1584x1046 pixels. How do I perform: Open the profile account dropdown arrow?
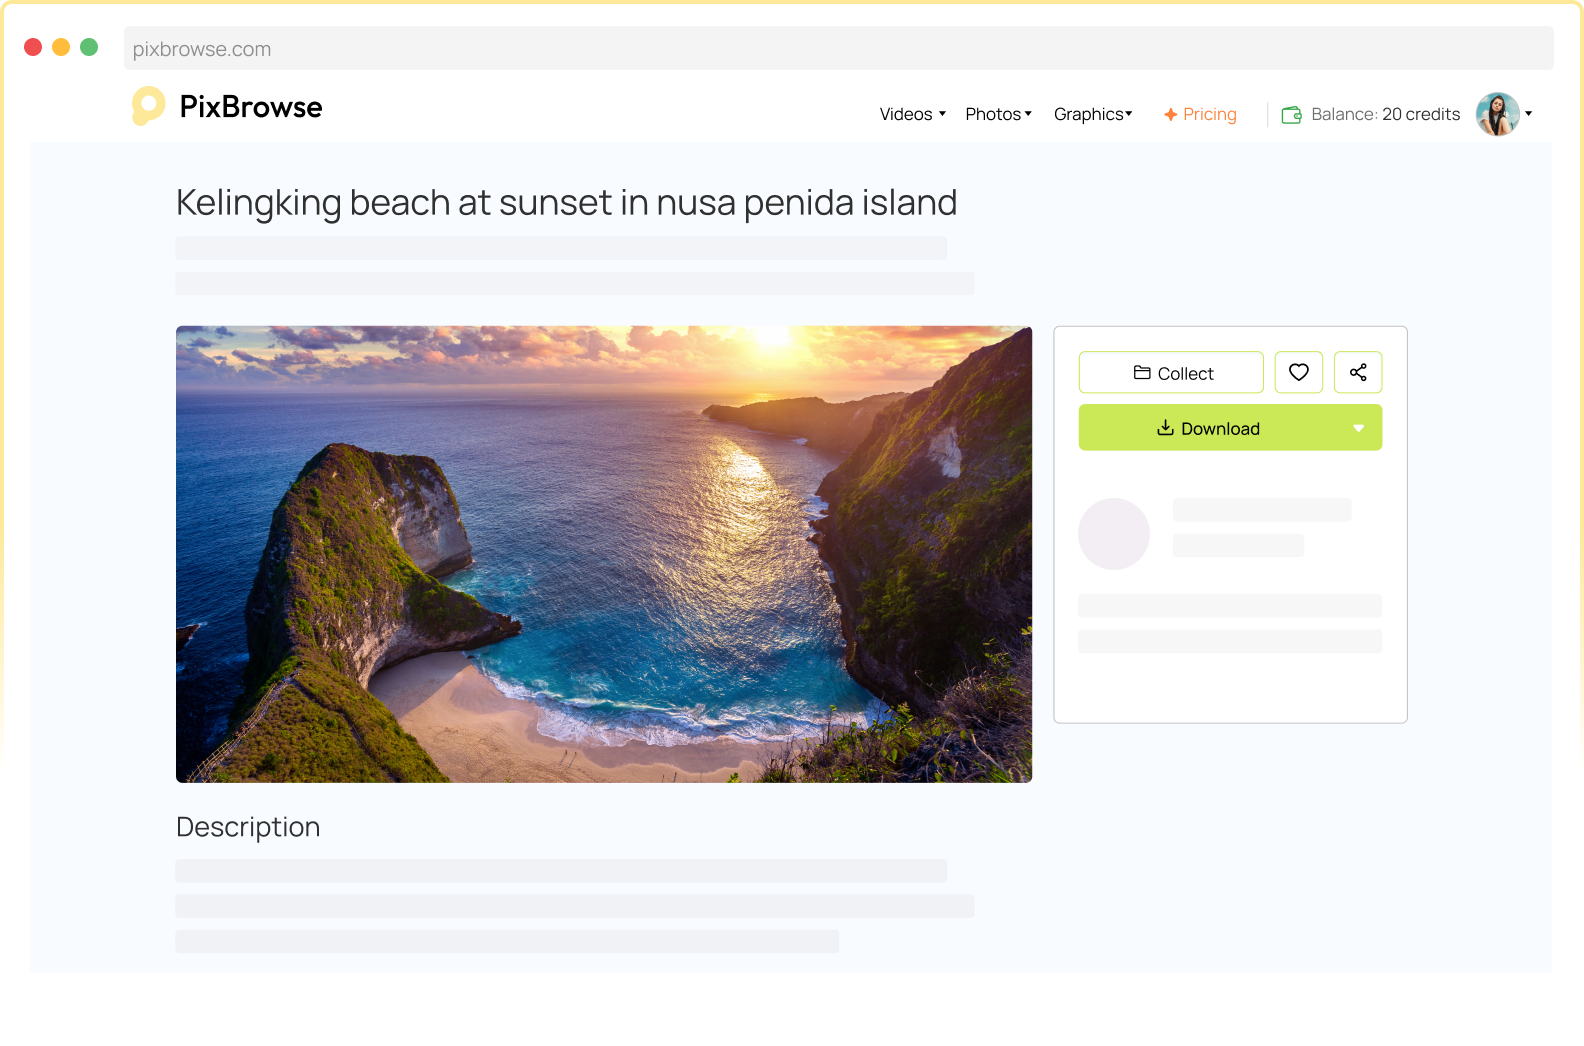(x=1528, y=114)
